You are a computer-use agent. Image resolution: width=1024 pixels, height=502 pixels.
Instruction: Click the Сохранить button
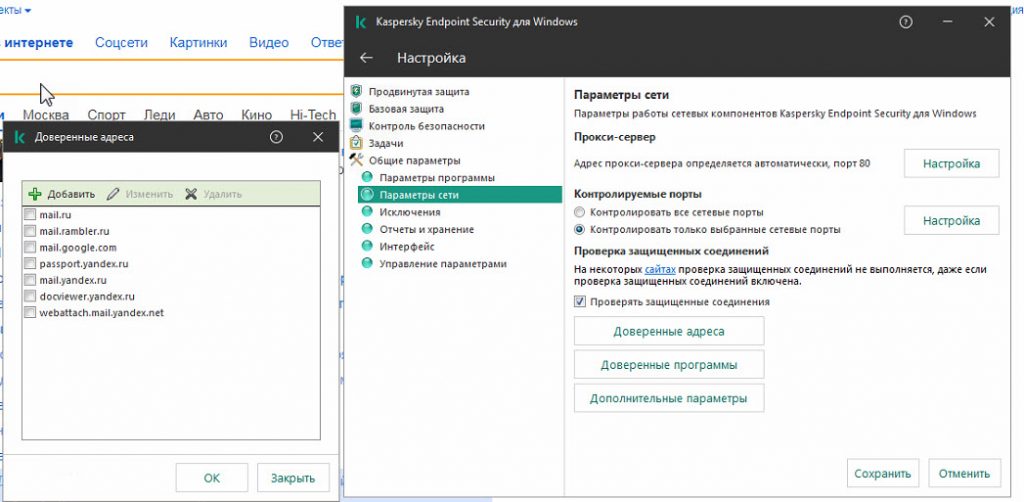(x=883, y=473)
